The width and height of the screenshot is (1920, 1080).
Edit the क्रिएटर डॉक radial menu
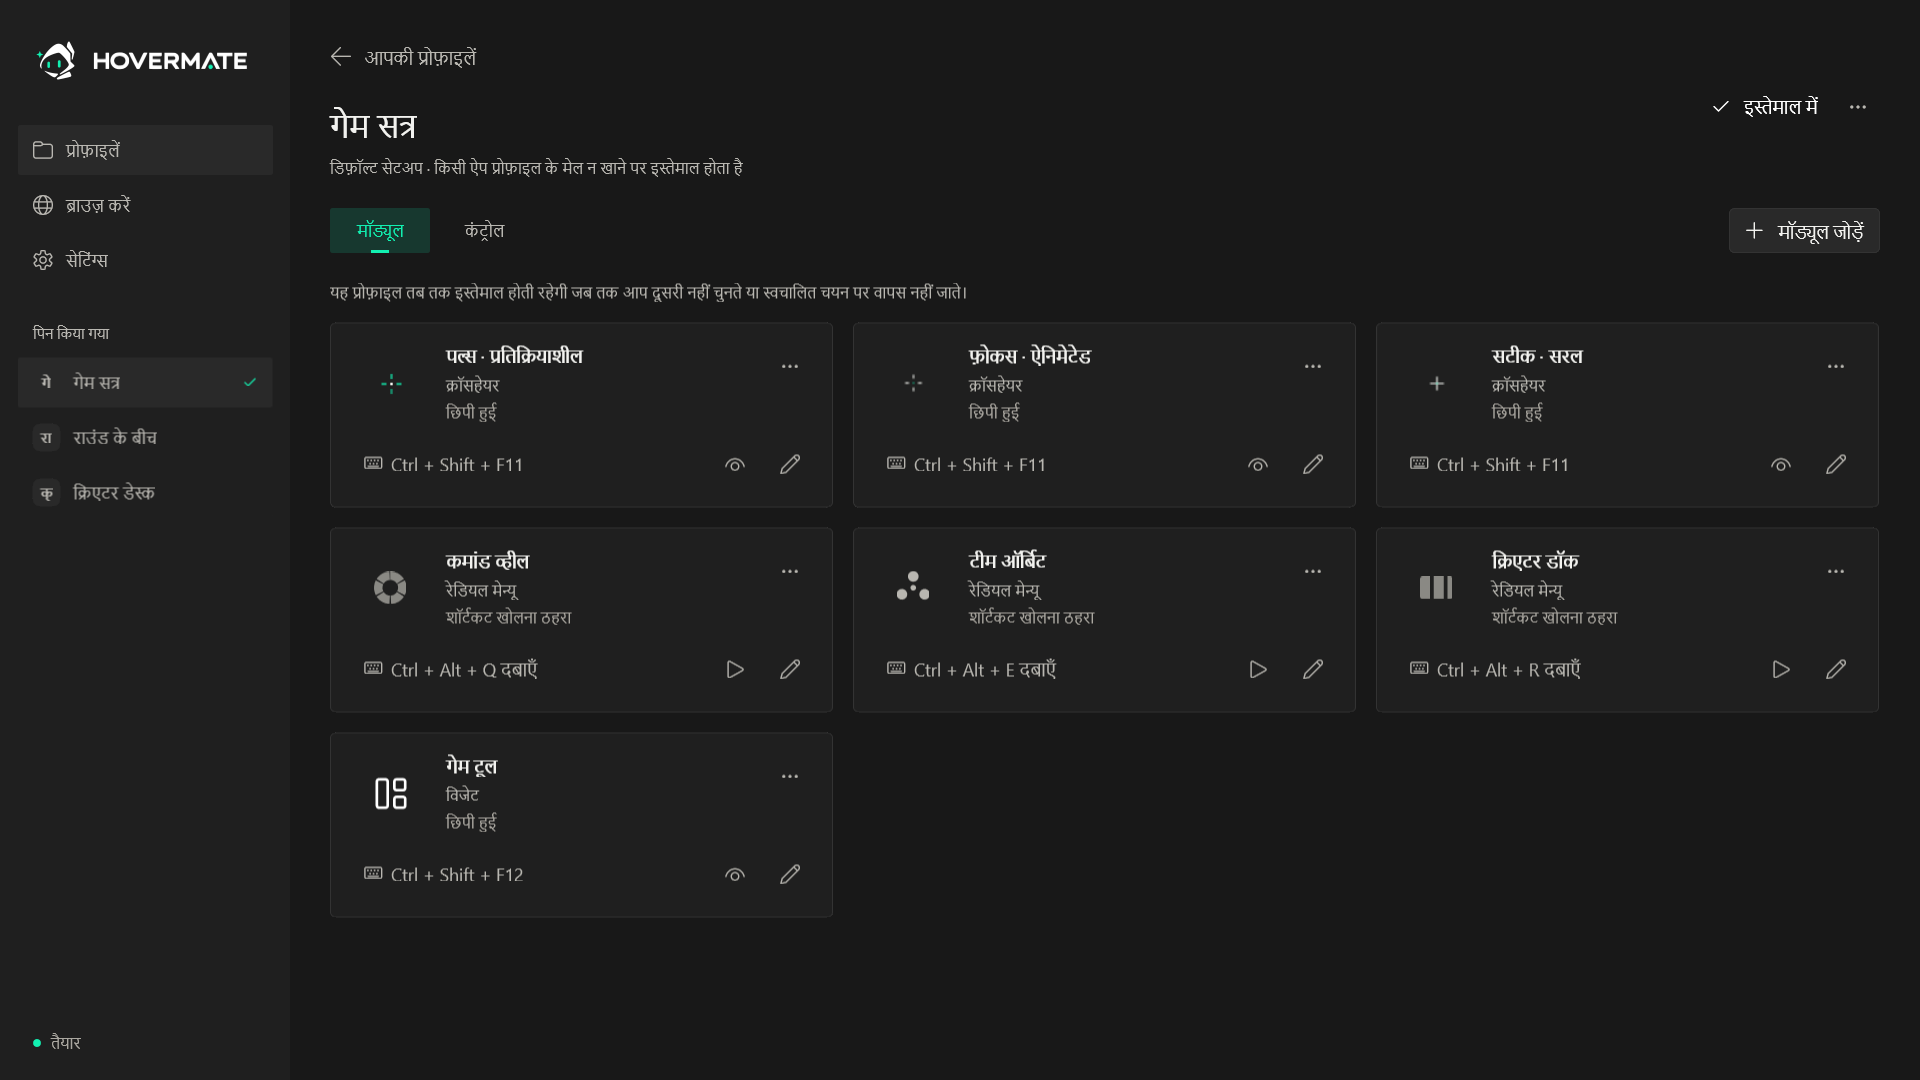pyautogui.click(x=1836, y=669)
